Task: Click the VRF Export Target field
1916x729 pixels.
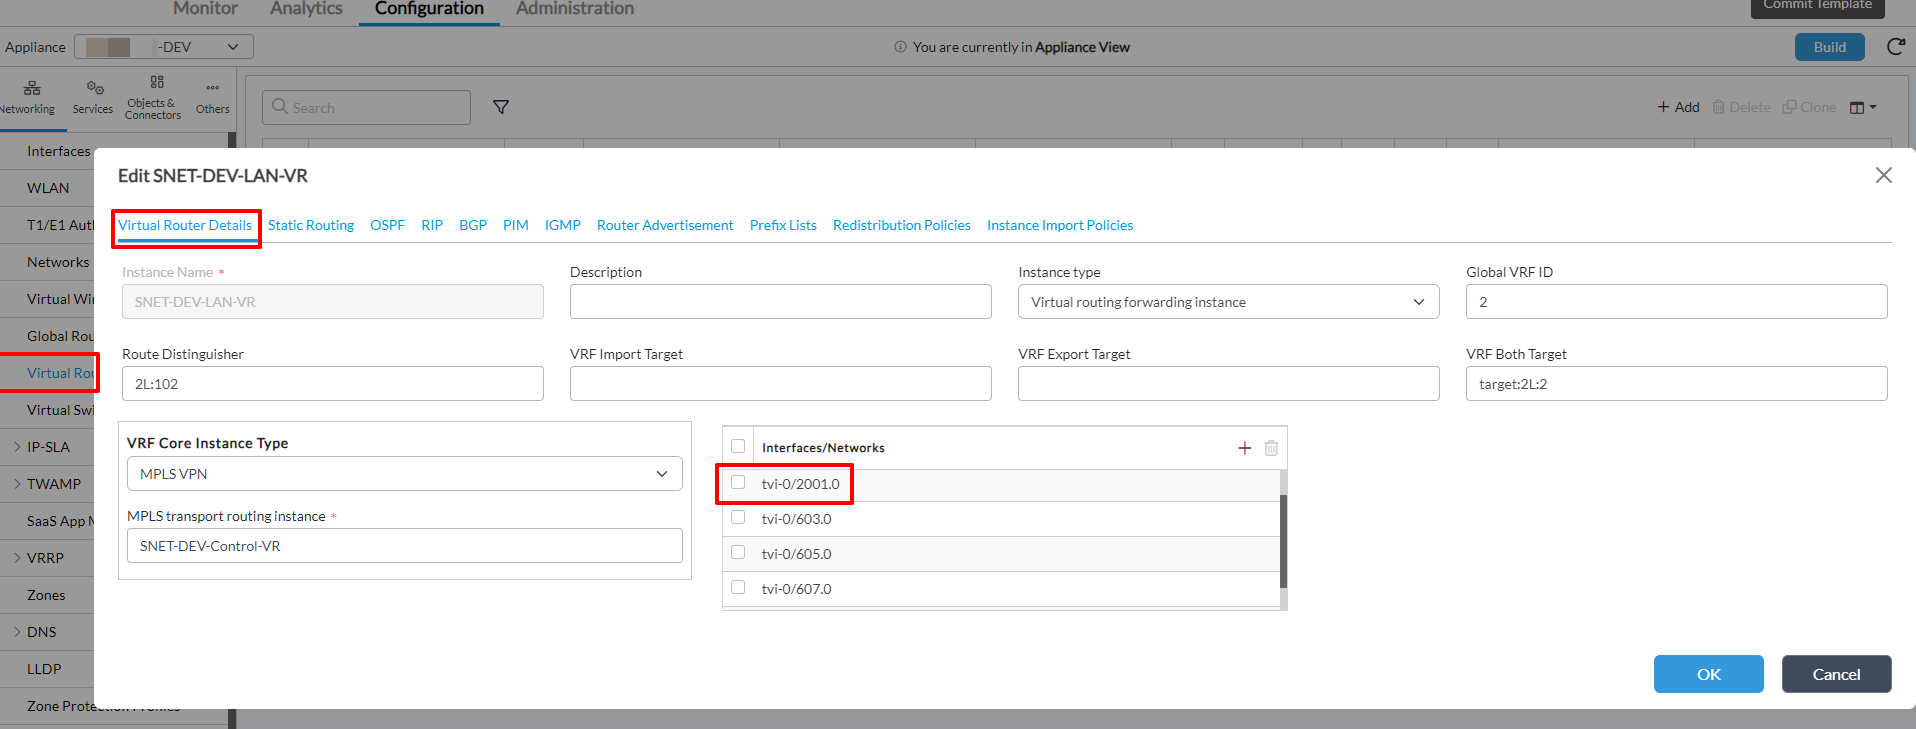Action: tap(1228, 384)
